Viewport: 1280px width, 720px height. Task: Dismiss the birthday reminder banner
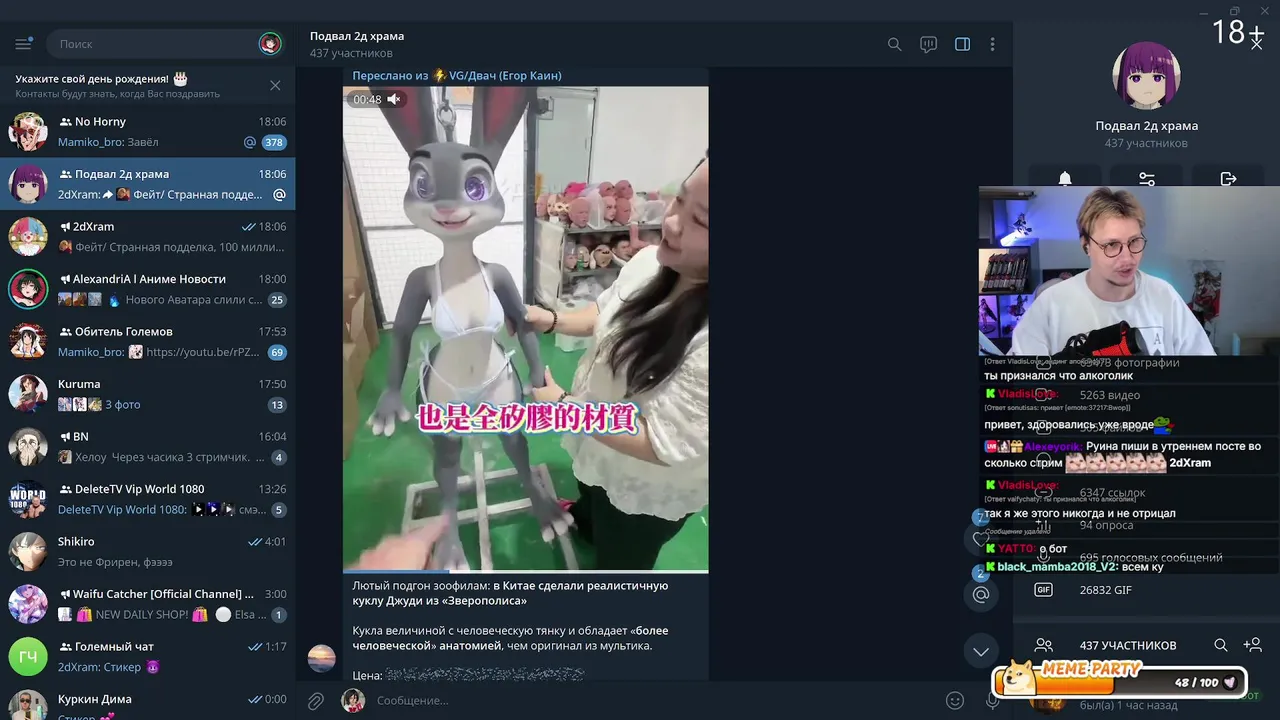click(275, 85)
